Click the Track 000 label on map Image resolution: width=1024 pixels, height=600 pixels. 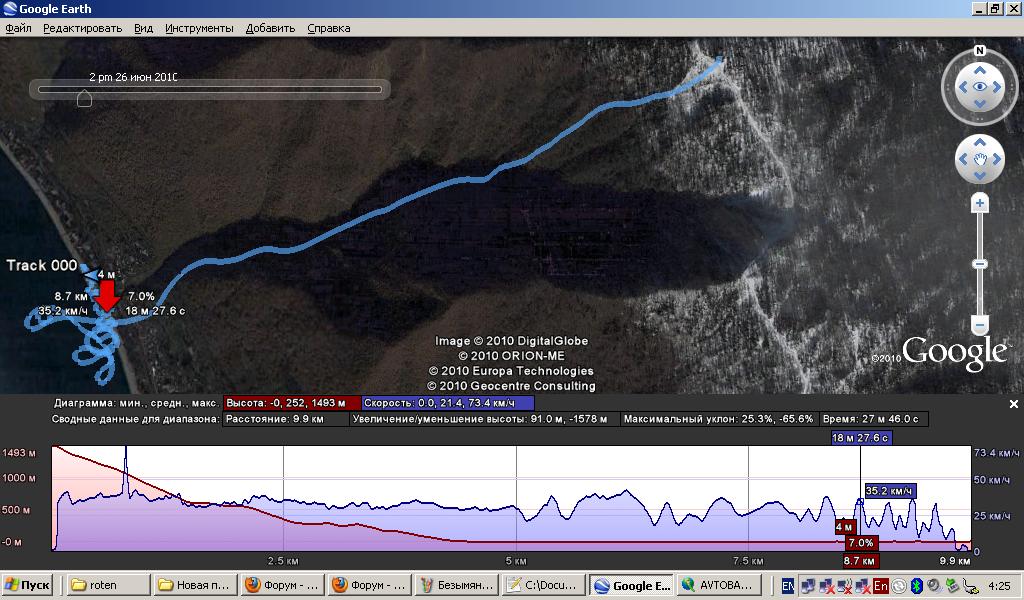(42, 265)
